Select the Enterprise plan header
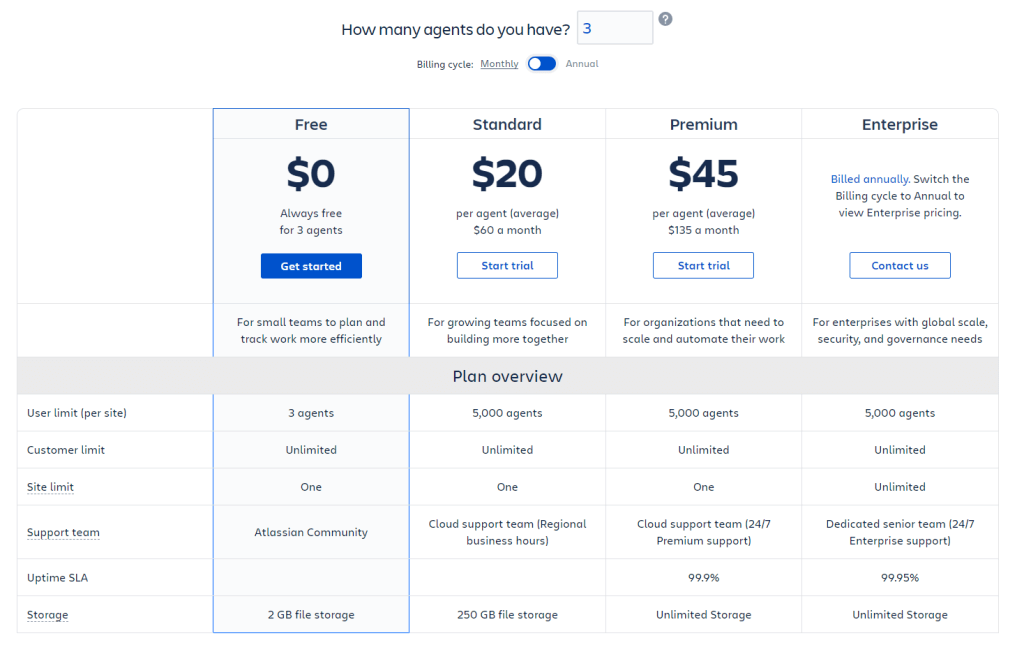Screen dimensions: 1024x652 (899, 124)
